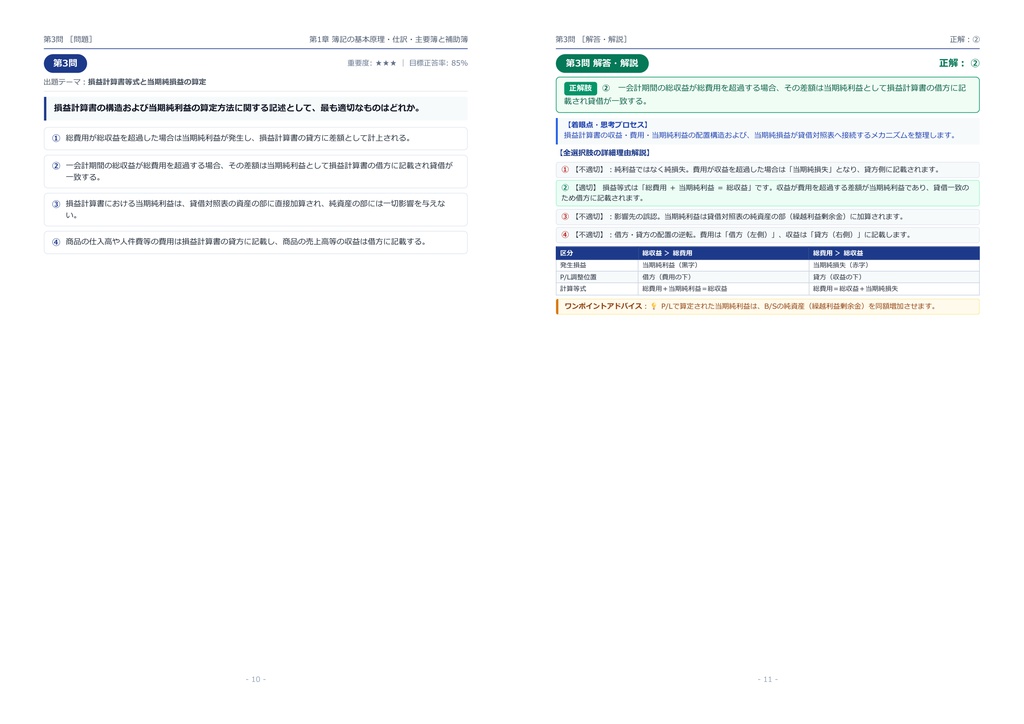Screen dimensions: 1024x724
Task: Click heading 【全選択肢の詳細理由解説】
Action: [x=604, y=153]
